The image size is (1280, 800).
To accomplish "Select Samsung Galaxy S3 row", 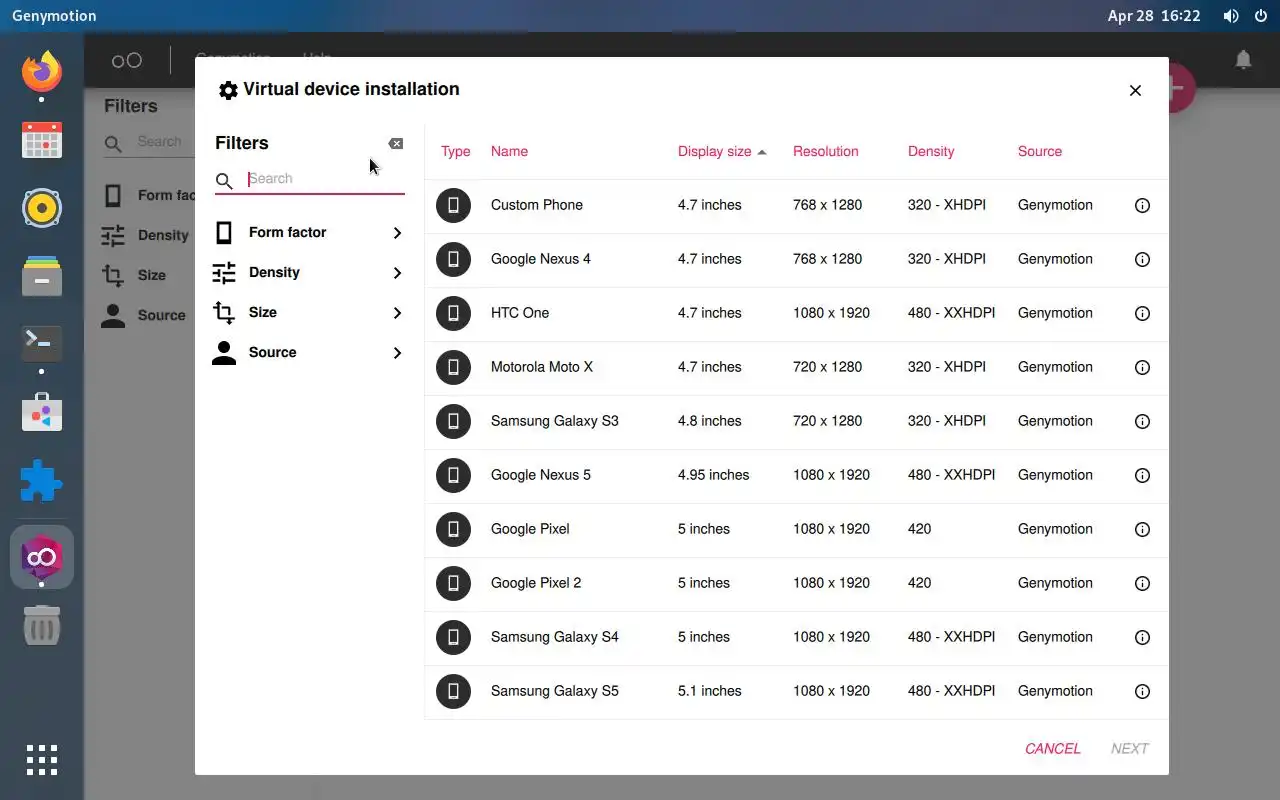I will 796,421.
